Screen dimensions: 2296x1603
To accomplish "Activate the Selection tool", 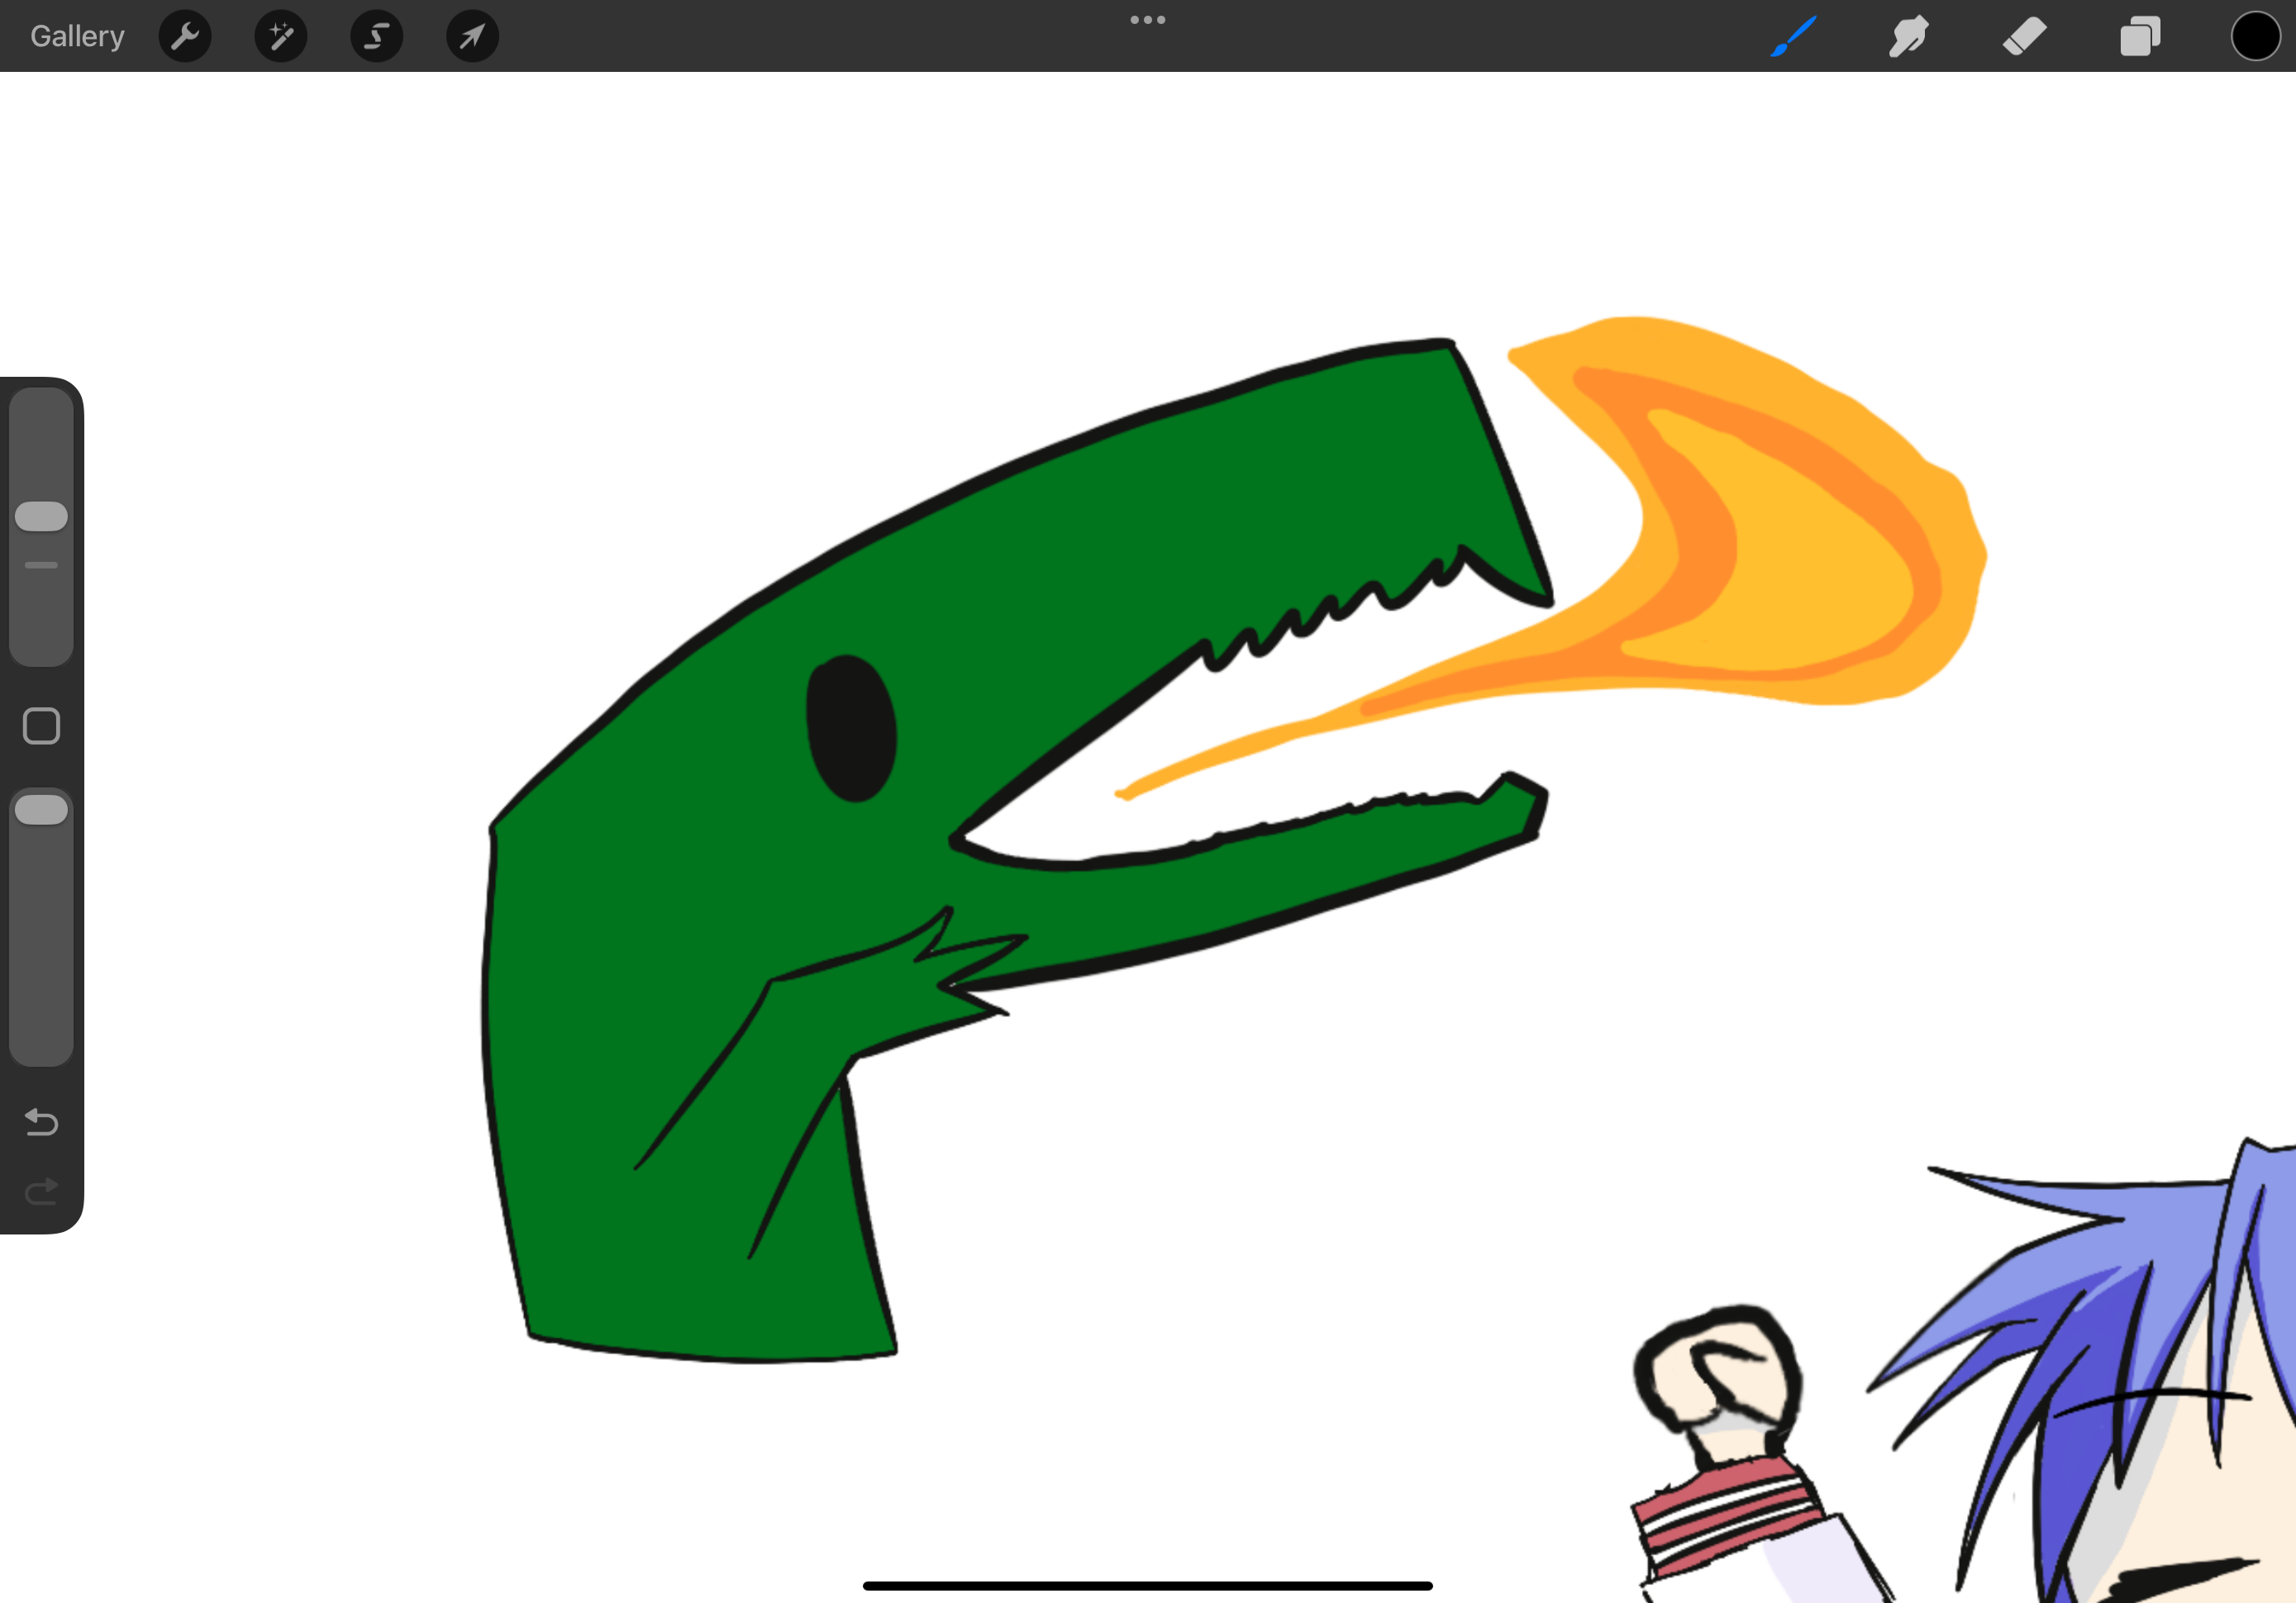I will click(x=376, y=37).
